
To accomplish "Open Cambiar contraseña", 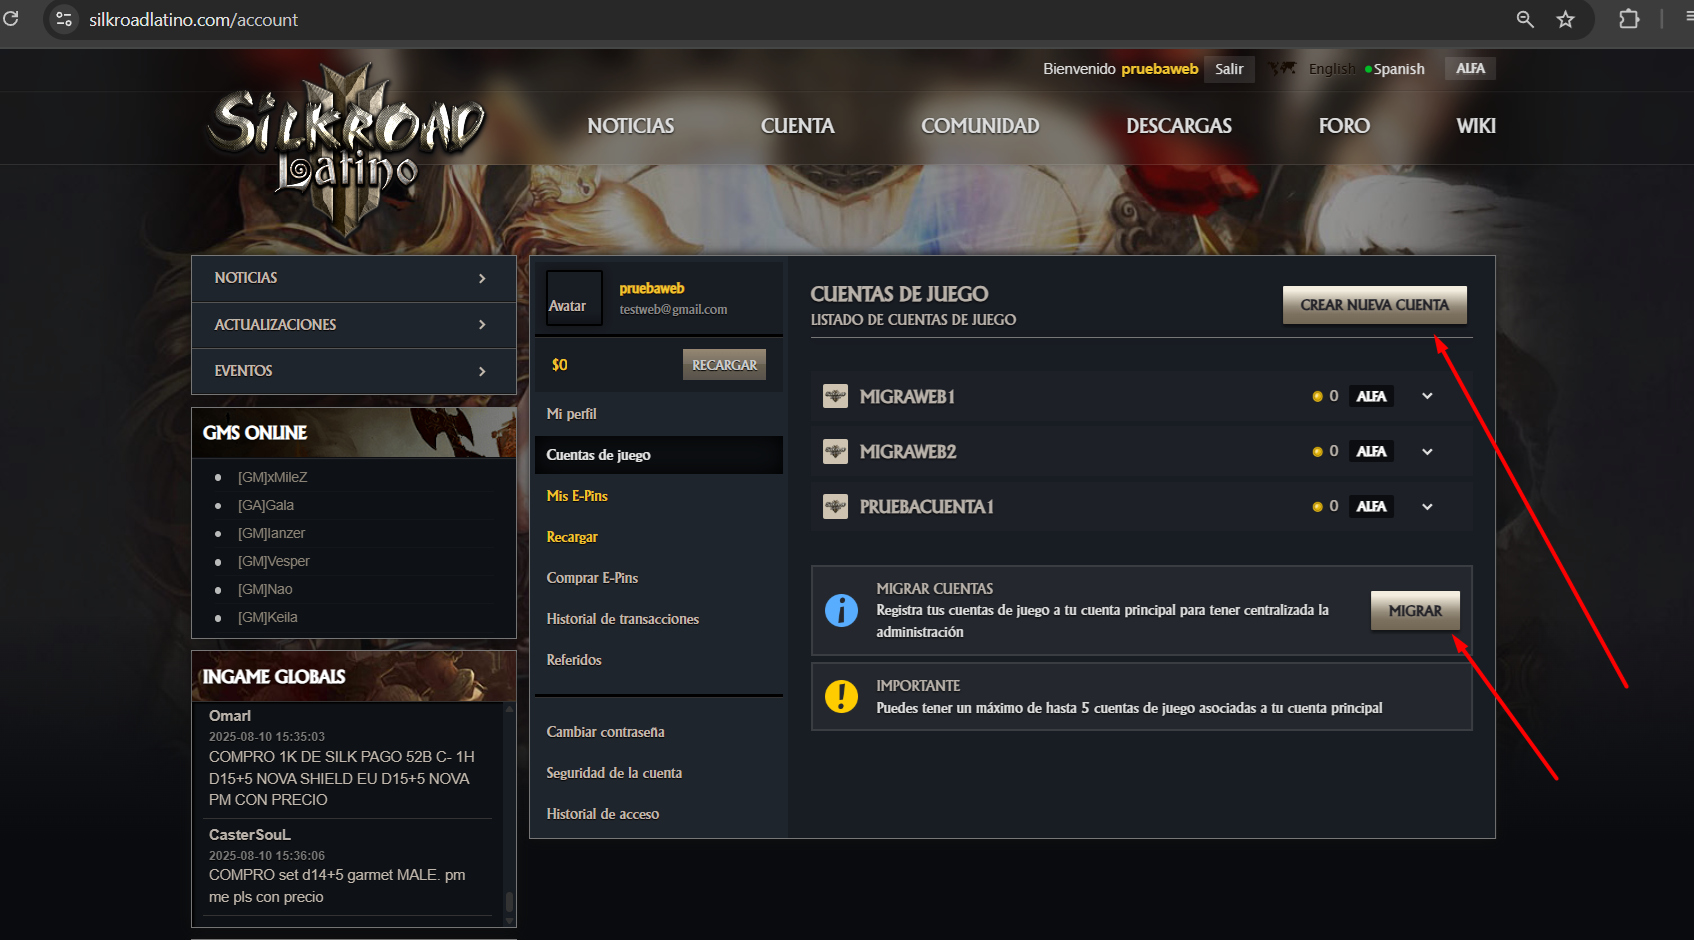I will pos(605,732).
